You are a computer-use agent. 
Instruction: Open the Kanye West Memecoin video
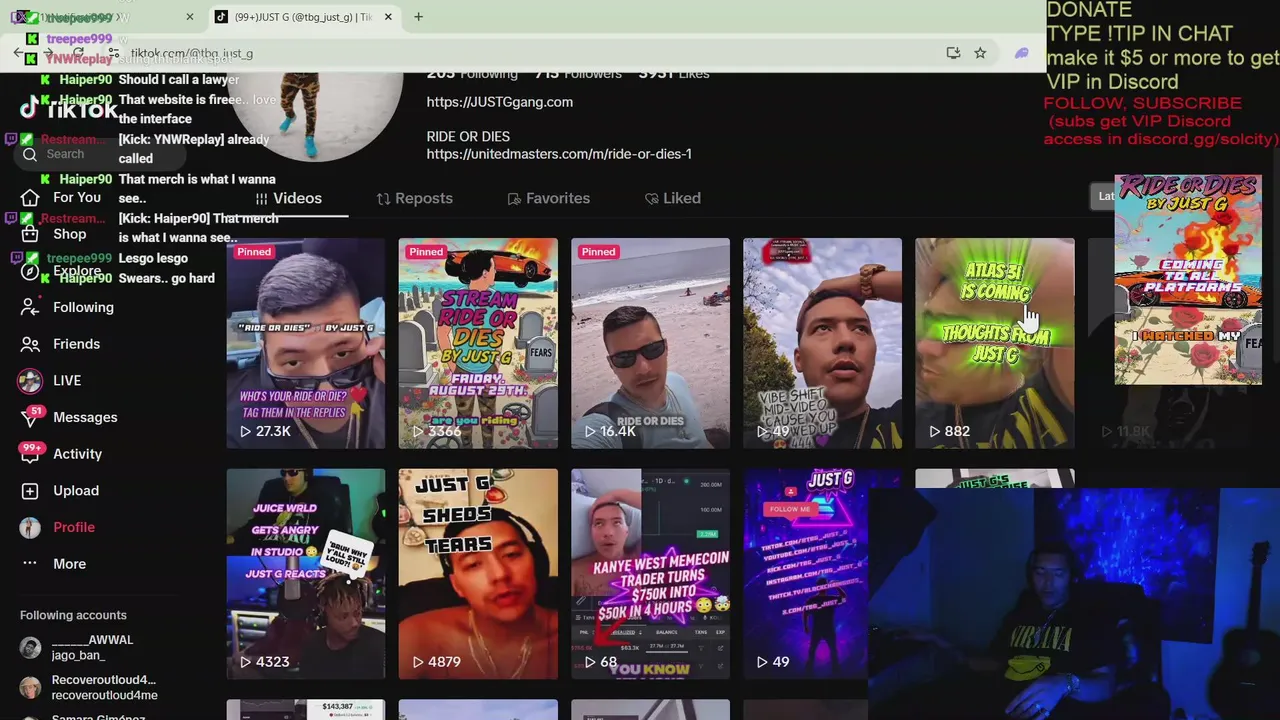tap(650, 574)
